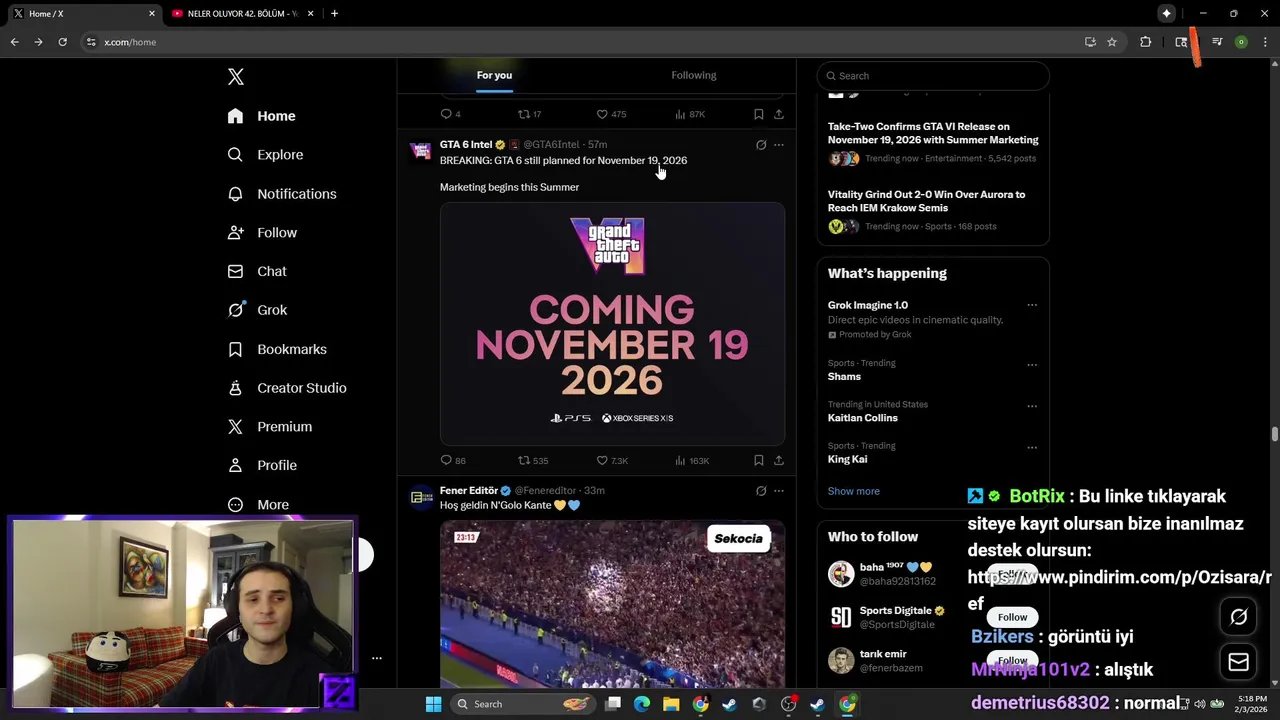The width and height of the screenshot is (1280, 720).
Task: Reload the page in Chrome
Action: pos(62,42)
